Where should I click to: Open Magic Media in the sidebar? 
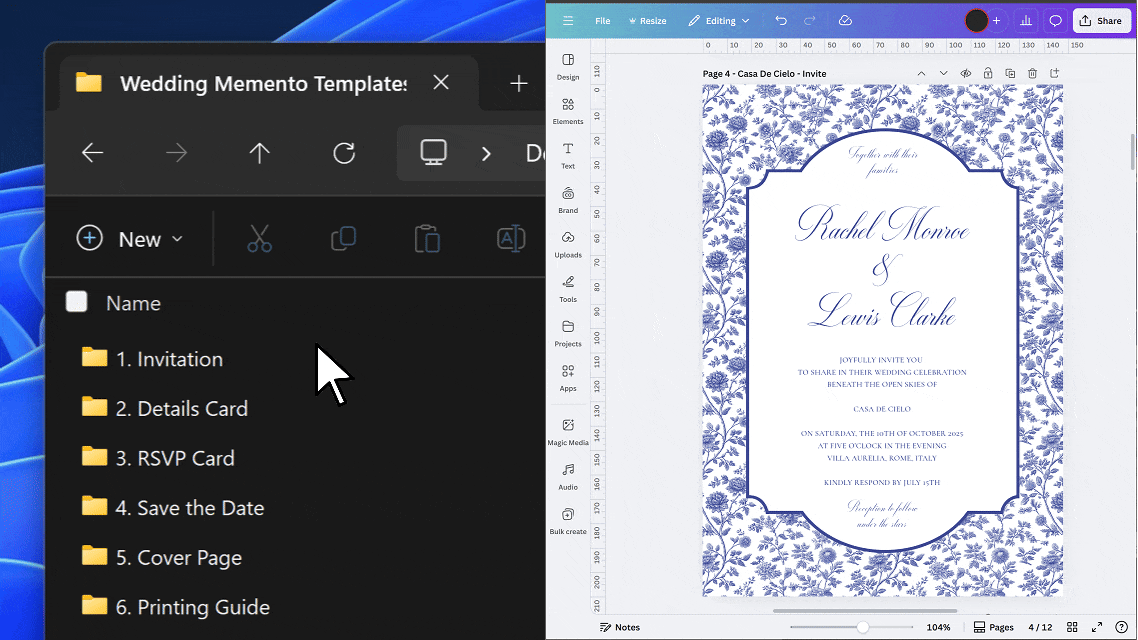tap(568, 431)
